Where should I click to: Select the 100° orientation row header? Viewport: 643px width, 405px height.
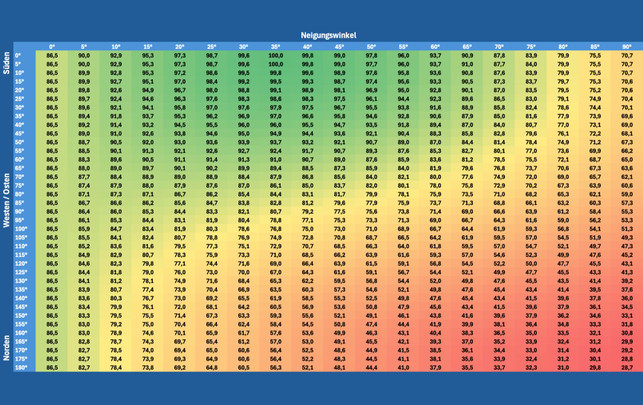point(22,229)
